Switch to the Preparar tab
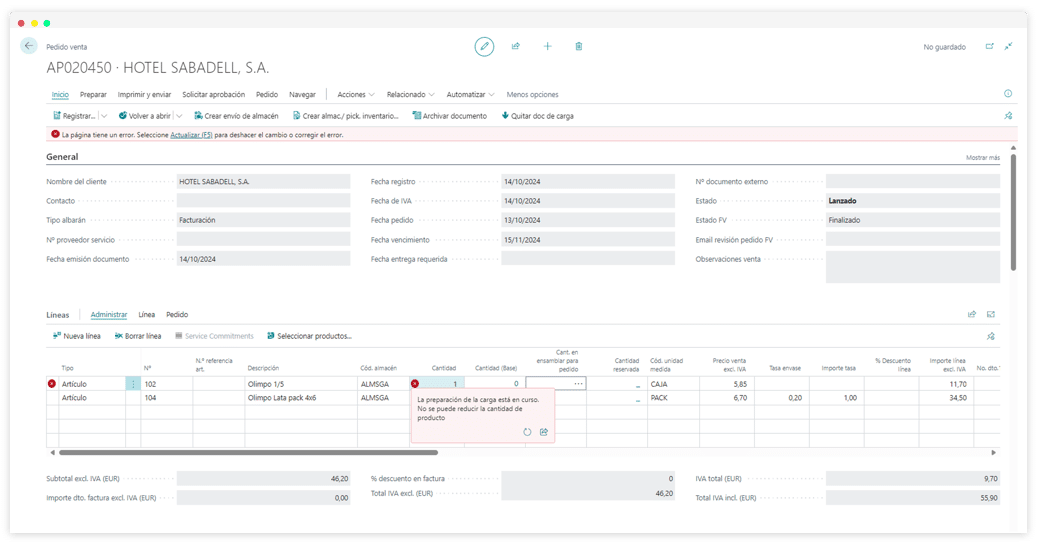Viewport: 1045px width, 549px height. tap(93, 94)
